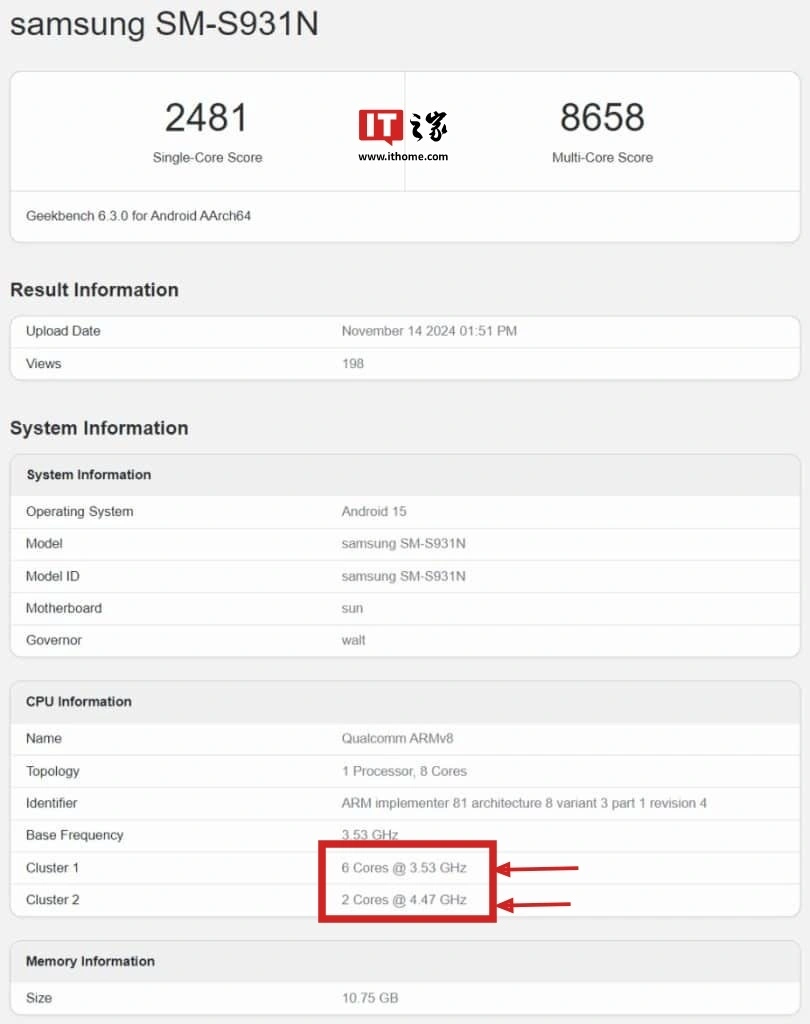Click the Result Information heading

pyautogui.click(x=94, y=290)
